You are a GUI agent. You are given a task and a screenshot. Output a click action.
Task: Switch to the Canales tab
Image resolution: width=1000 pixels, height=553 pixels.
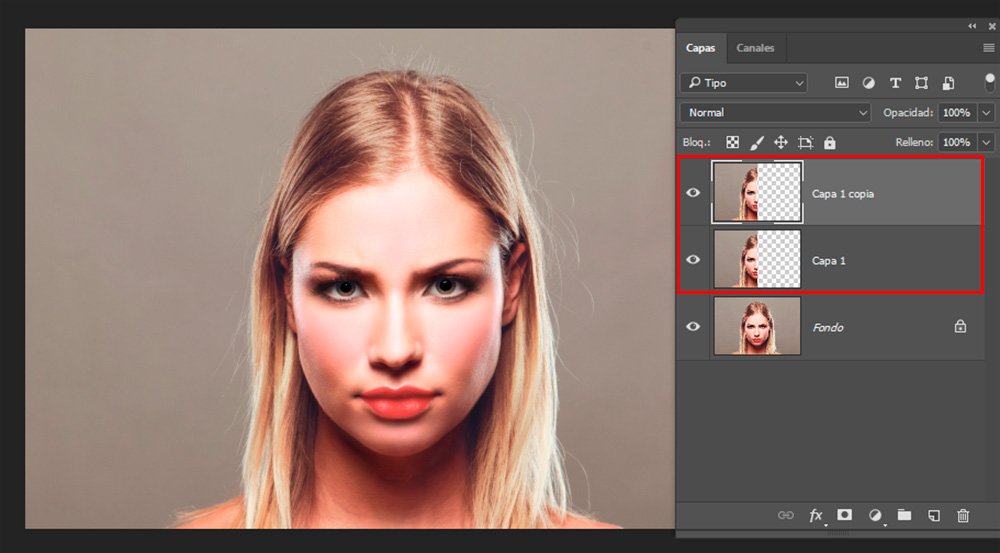[x=755, y=48]
